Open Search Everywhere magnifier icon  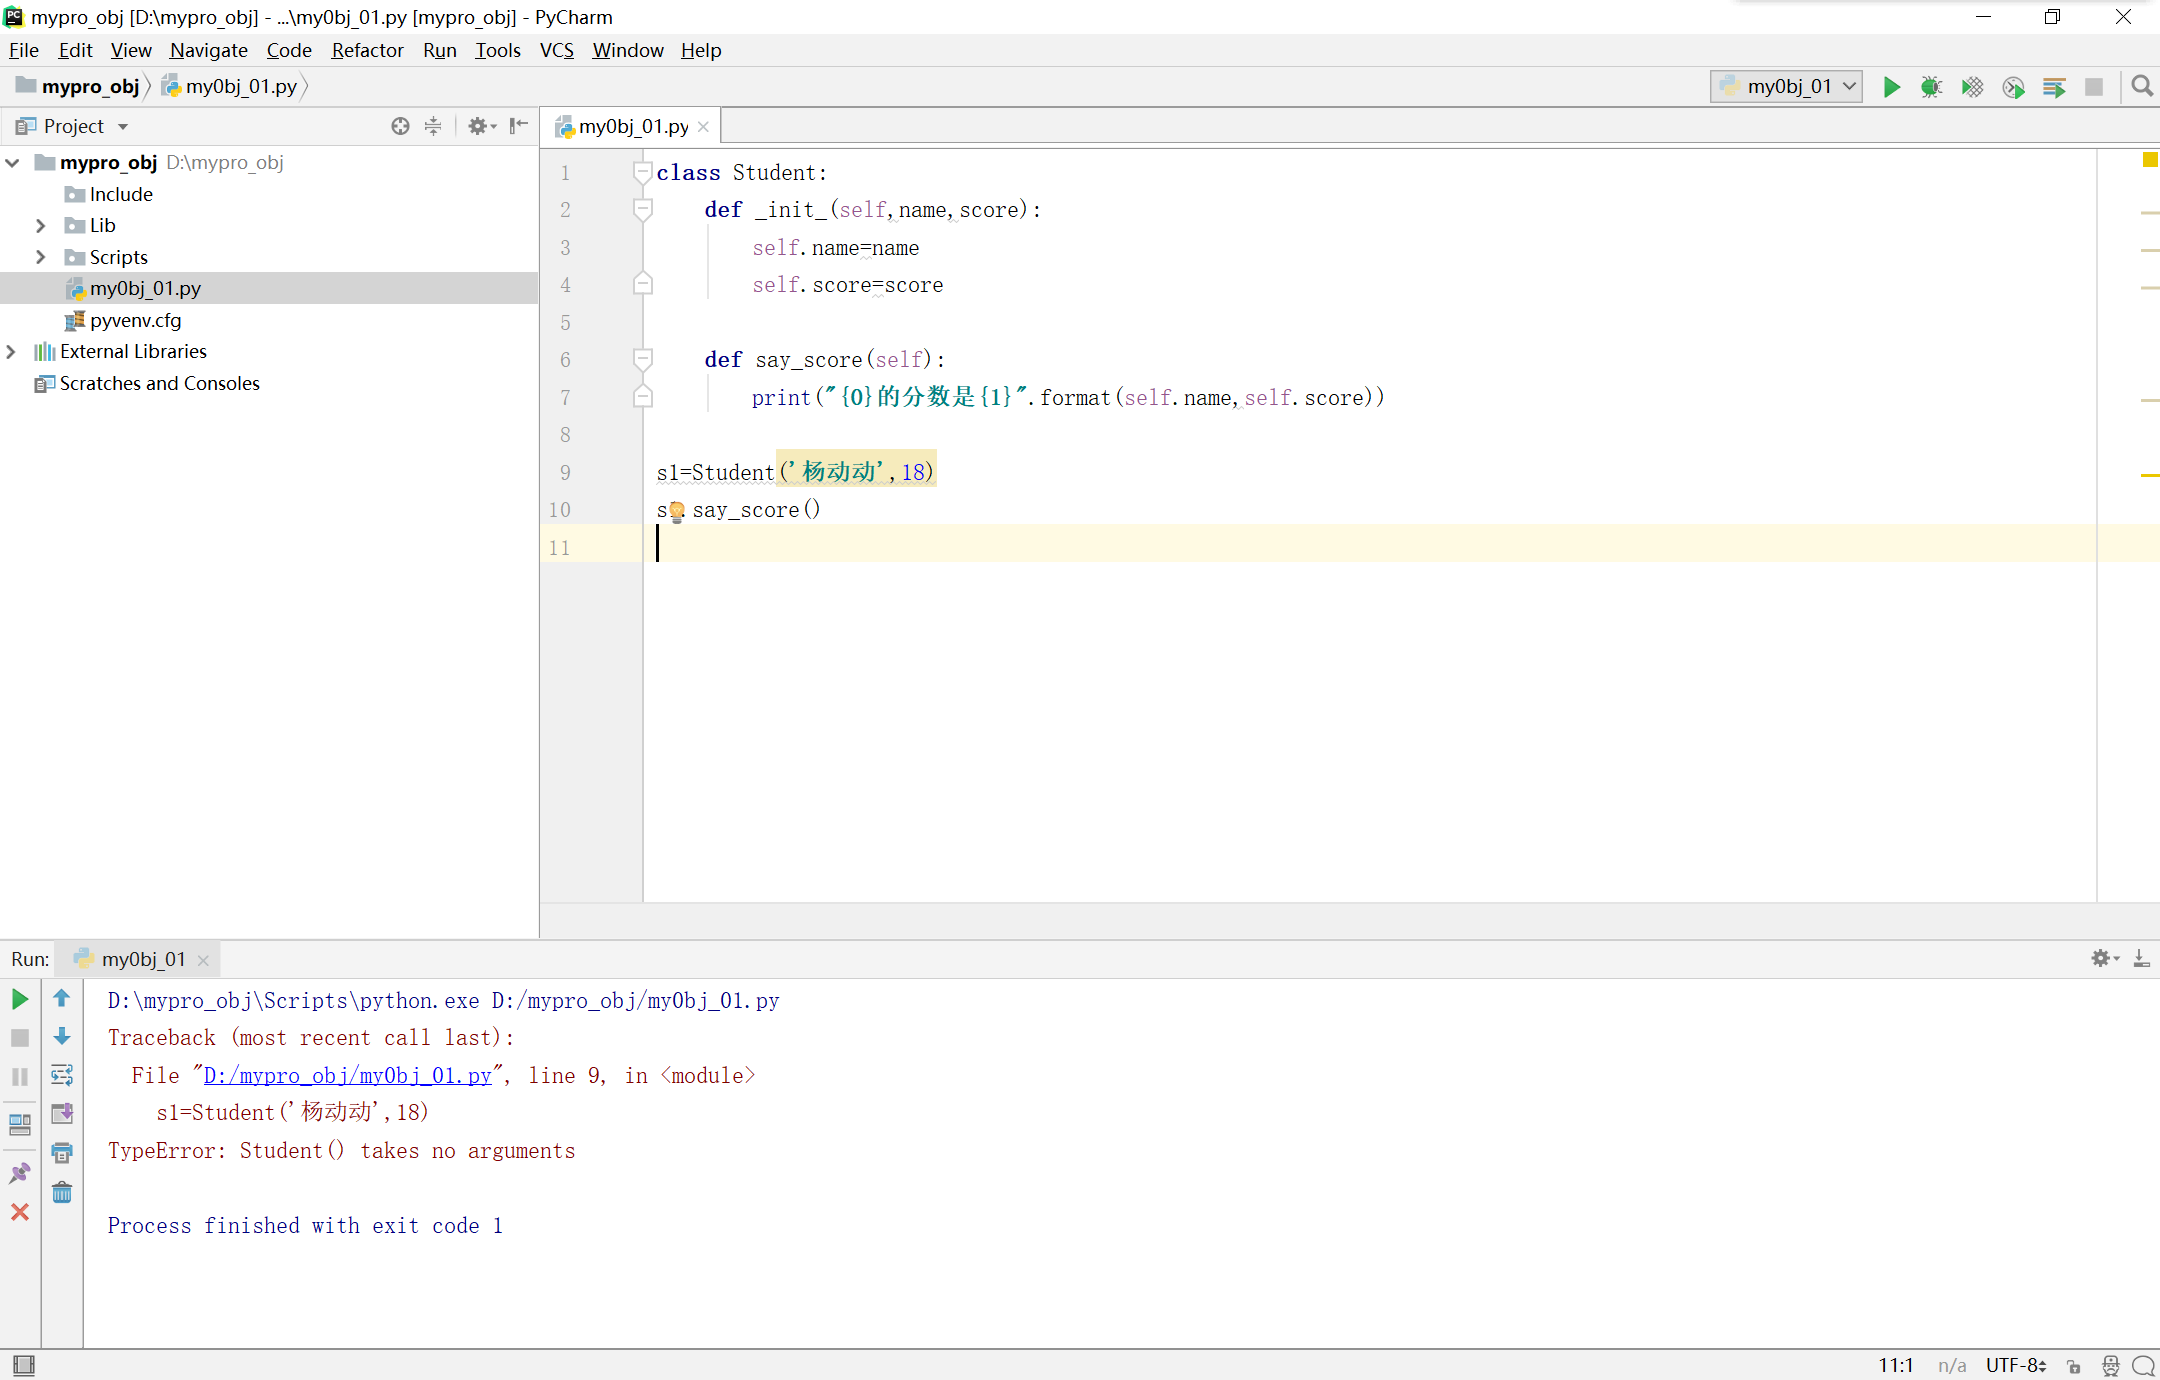tap(2142, 87)
